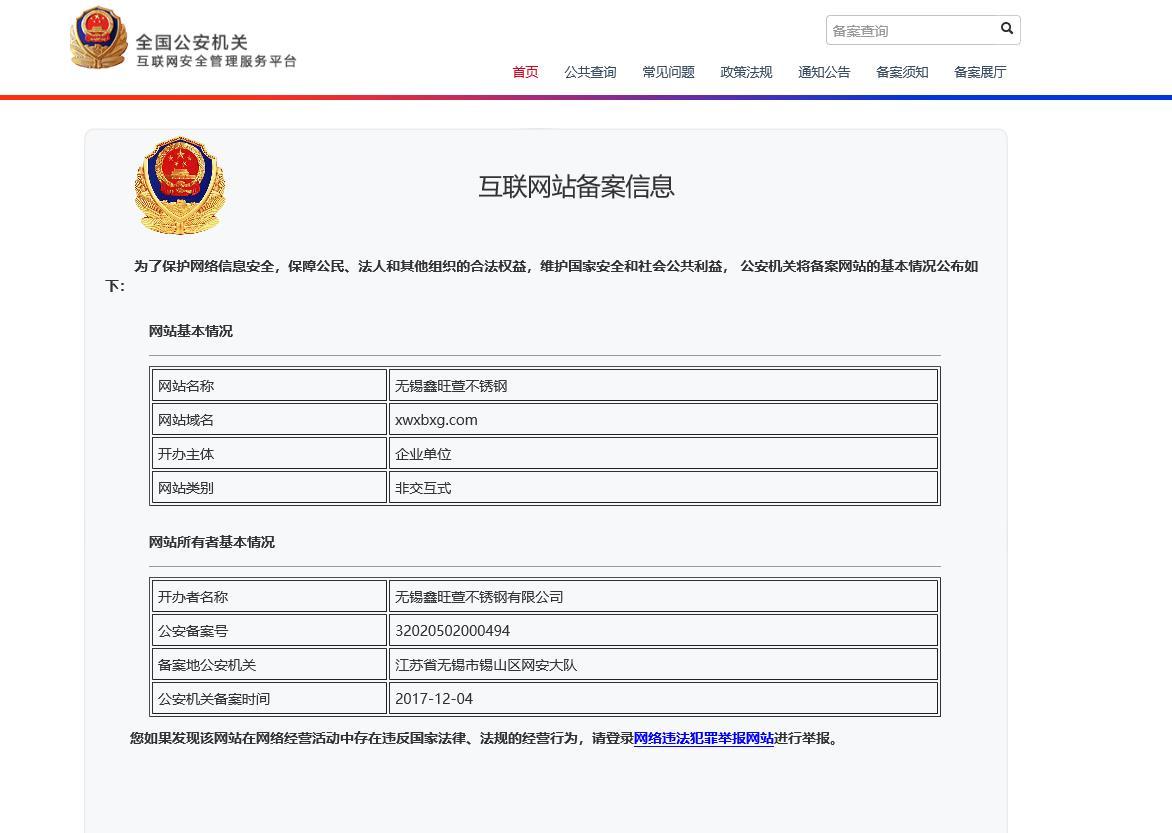1172x833 pixels.
Task: Select record number 32020502000494
Action: point(663,630)
